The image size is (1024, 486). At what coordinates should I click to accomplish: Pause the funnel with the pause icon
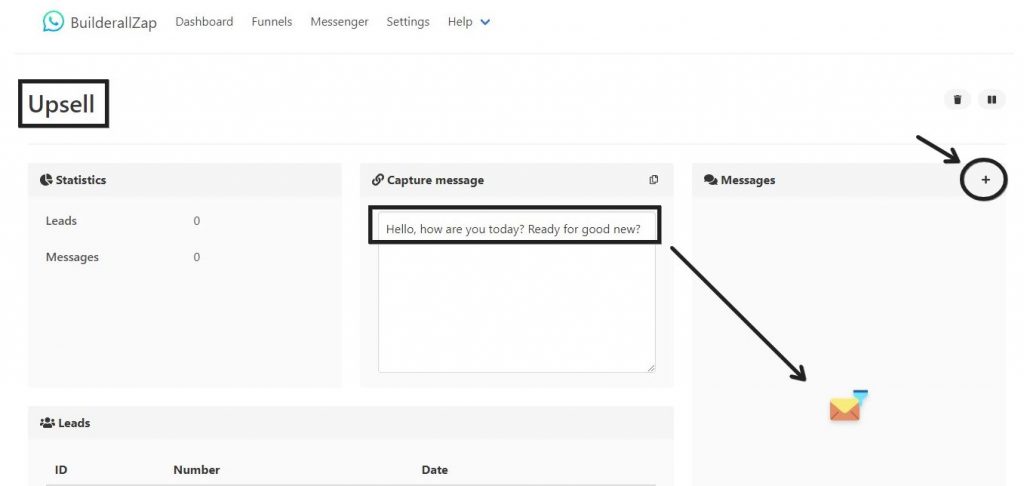pyautogui.click(x=991, y=100)
